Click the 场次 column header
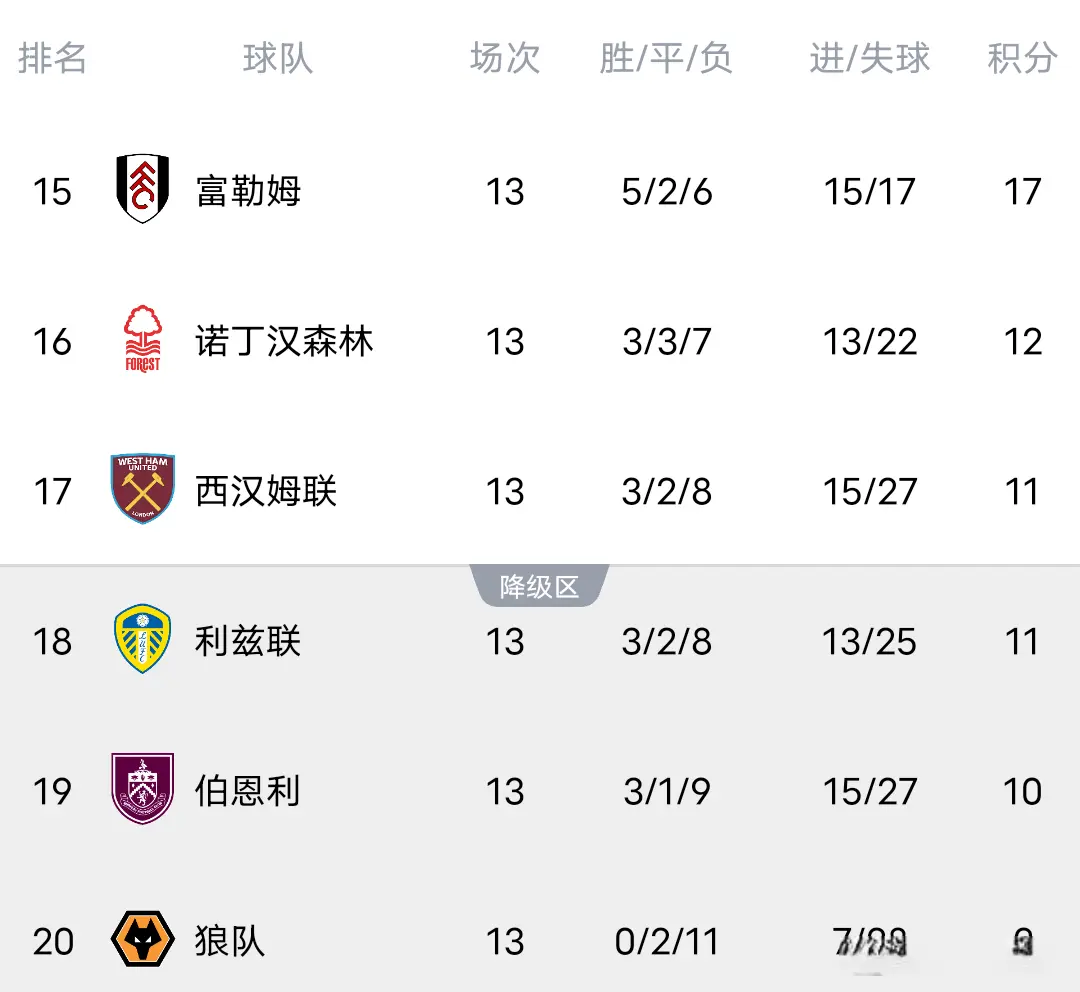The width and height of the screenshot is (1080, 992). 505,58
